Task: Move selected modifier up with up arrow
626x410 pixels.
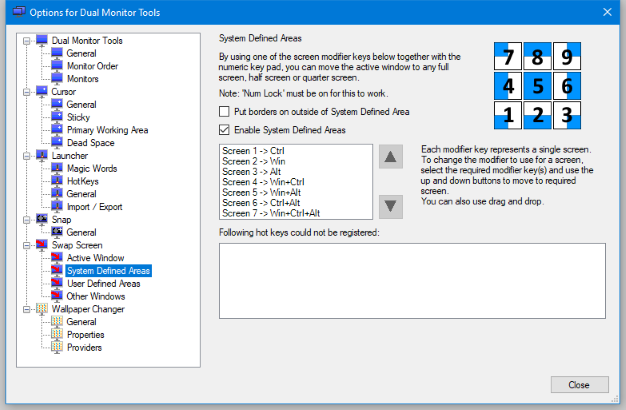Action: point(390,156)
